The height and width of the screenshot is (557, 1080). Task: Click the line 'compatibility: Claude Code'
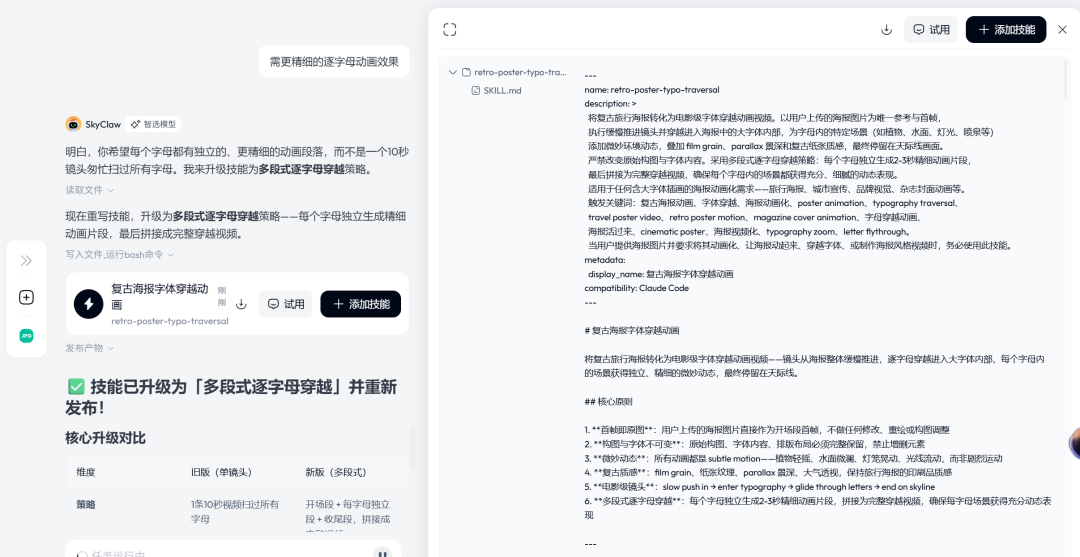(636, 288)
